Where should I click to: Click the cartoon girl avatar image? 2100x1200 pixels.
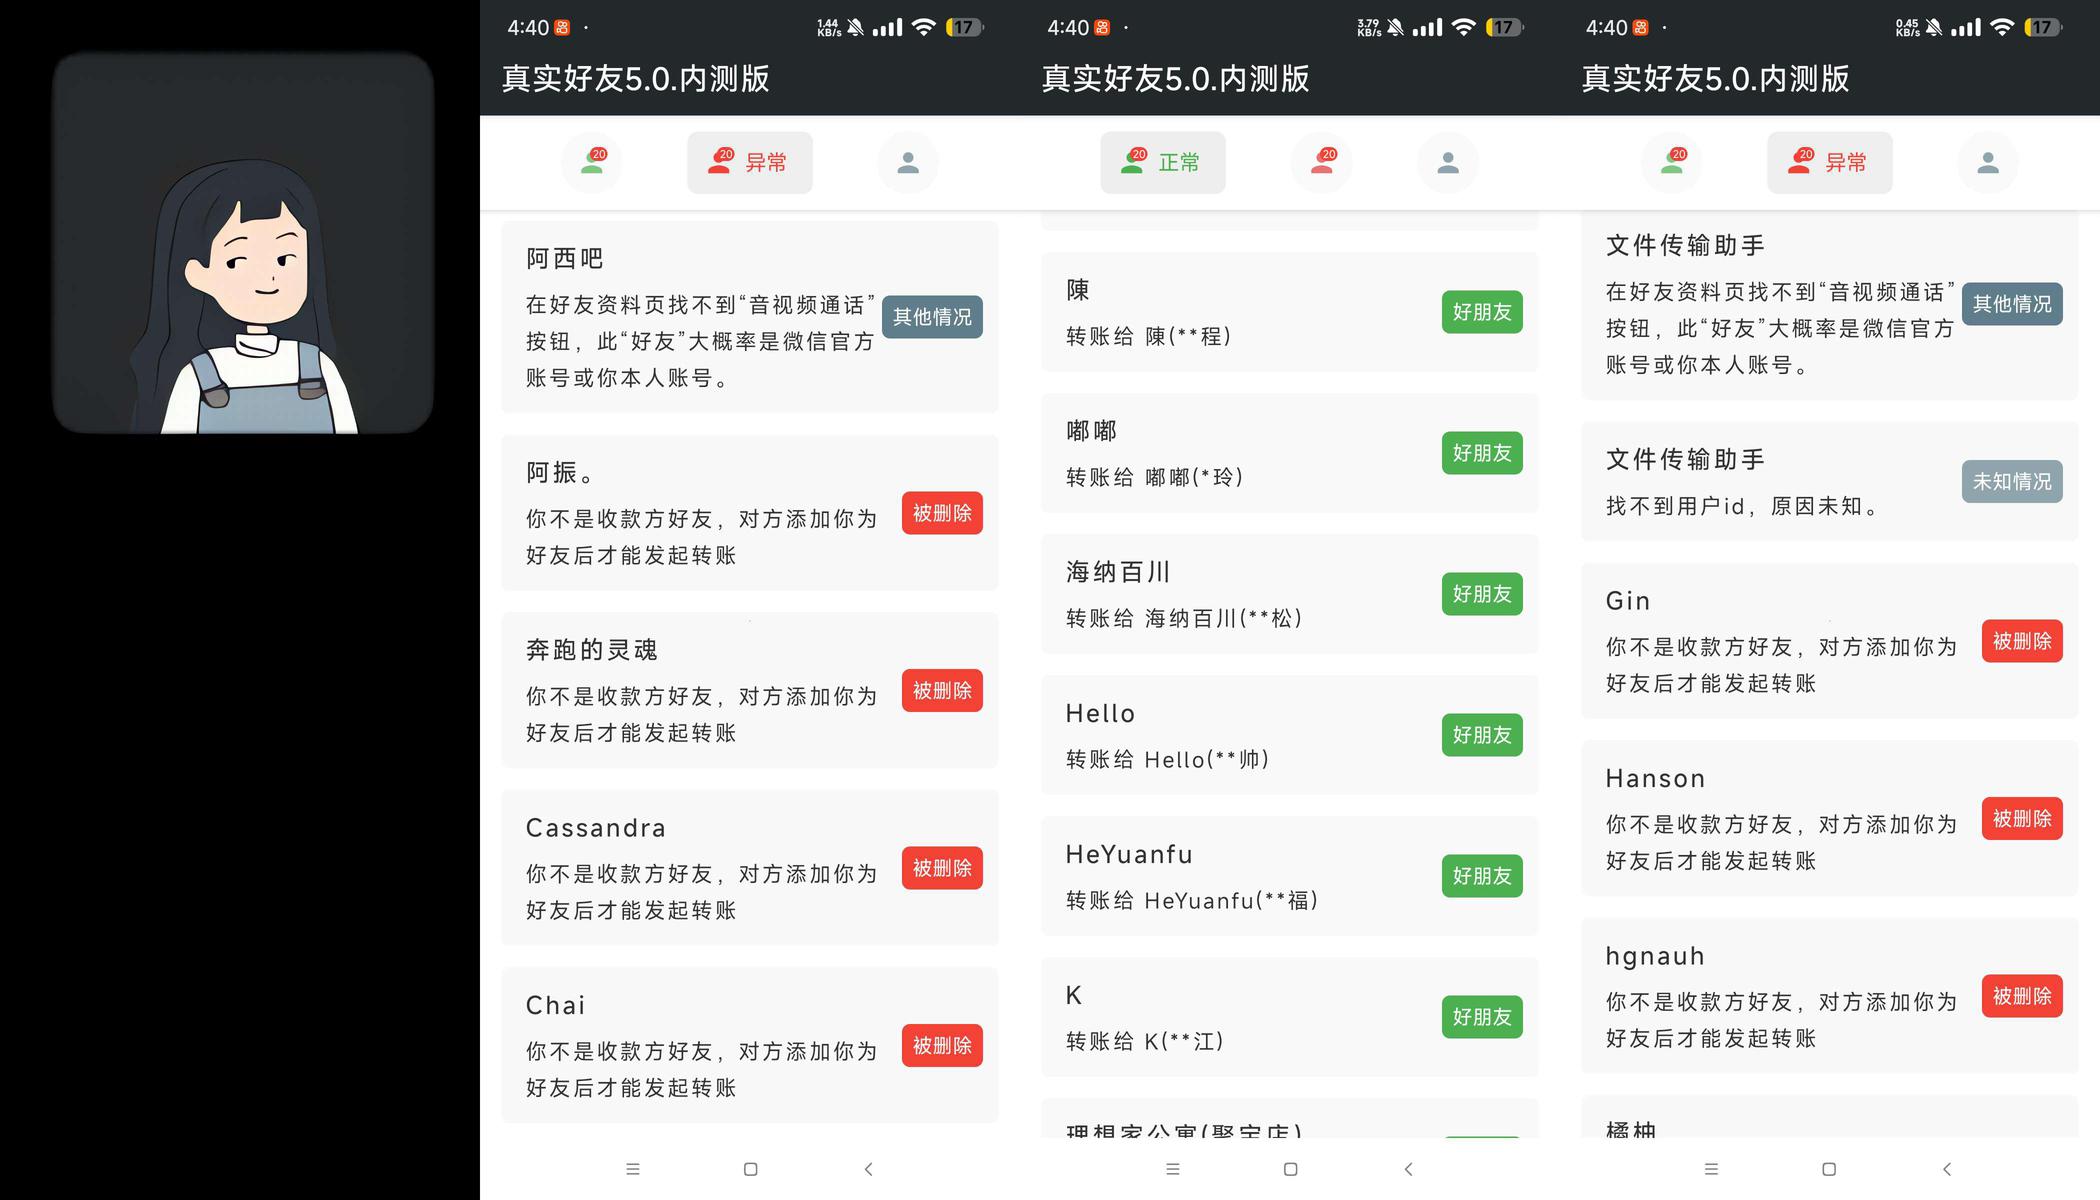pos(242,244)
